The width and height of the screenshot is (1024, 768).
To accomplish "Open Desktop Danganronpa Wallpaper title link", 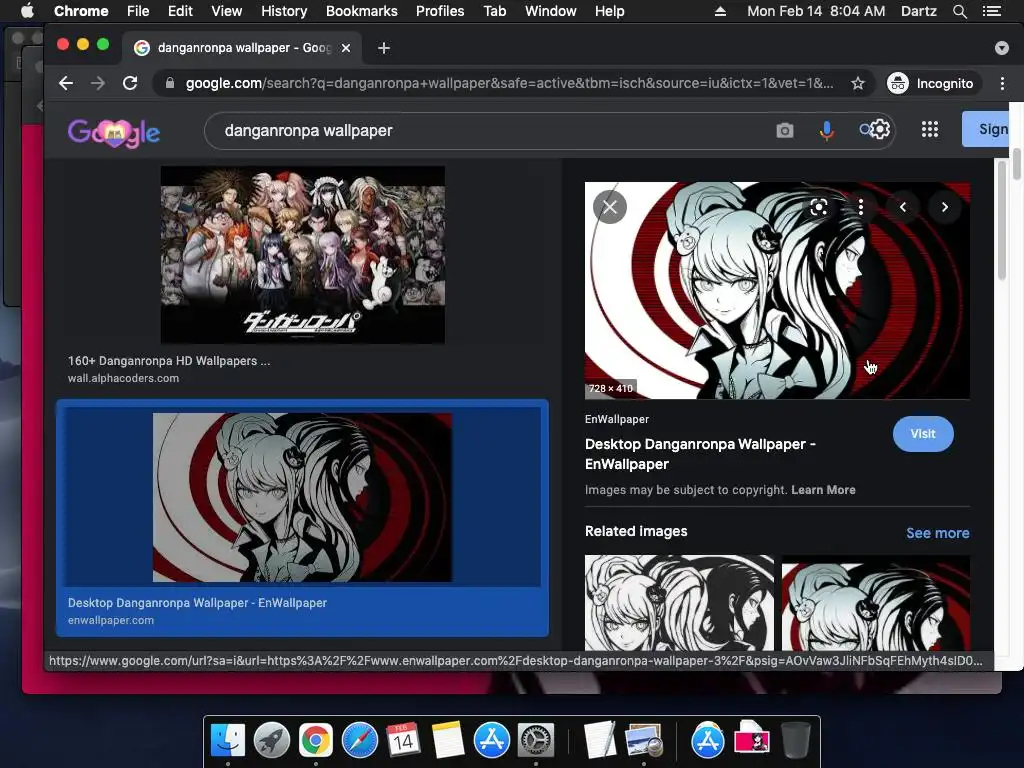I will coord(700,454).
